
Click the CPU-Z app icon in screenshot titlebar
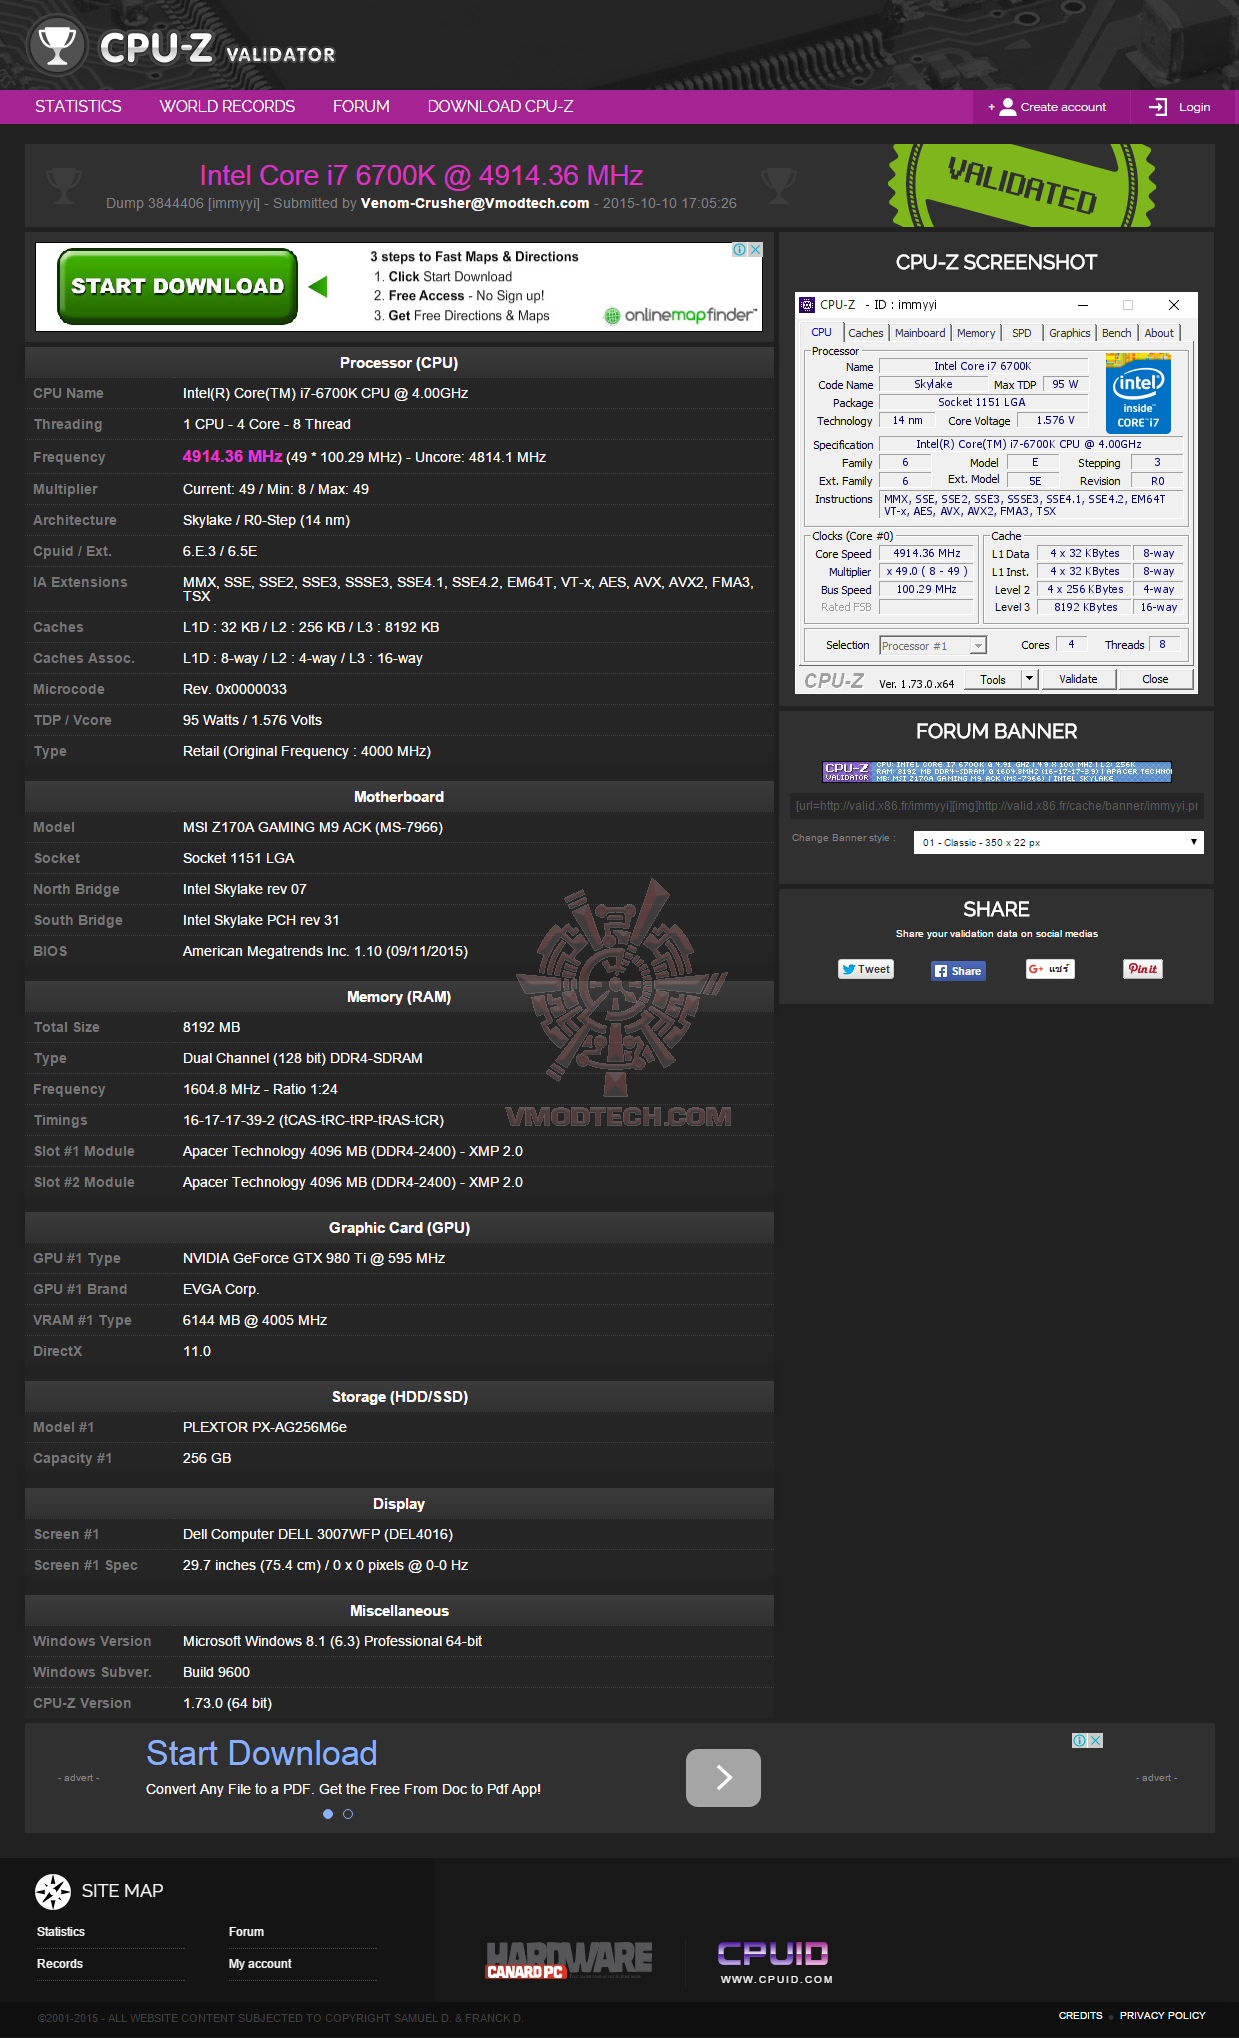(x=807, y=305)
